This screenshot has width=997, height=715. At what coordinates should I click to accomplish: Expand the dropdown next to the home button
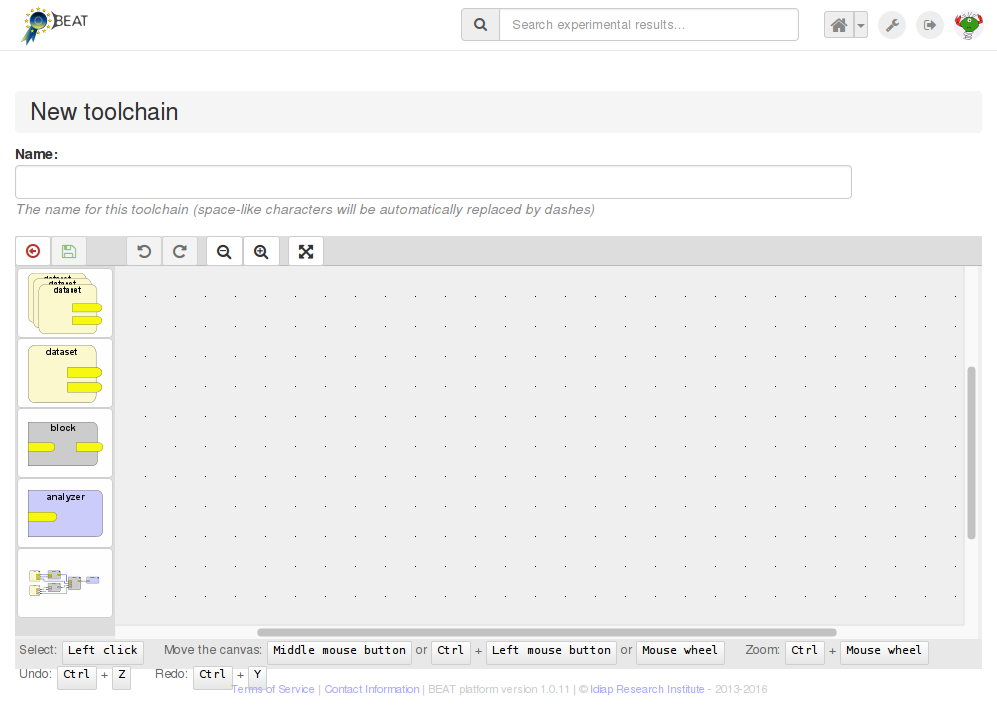860,24
